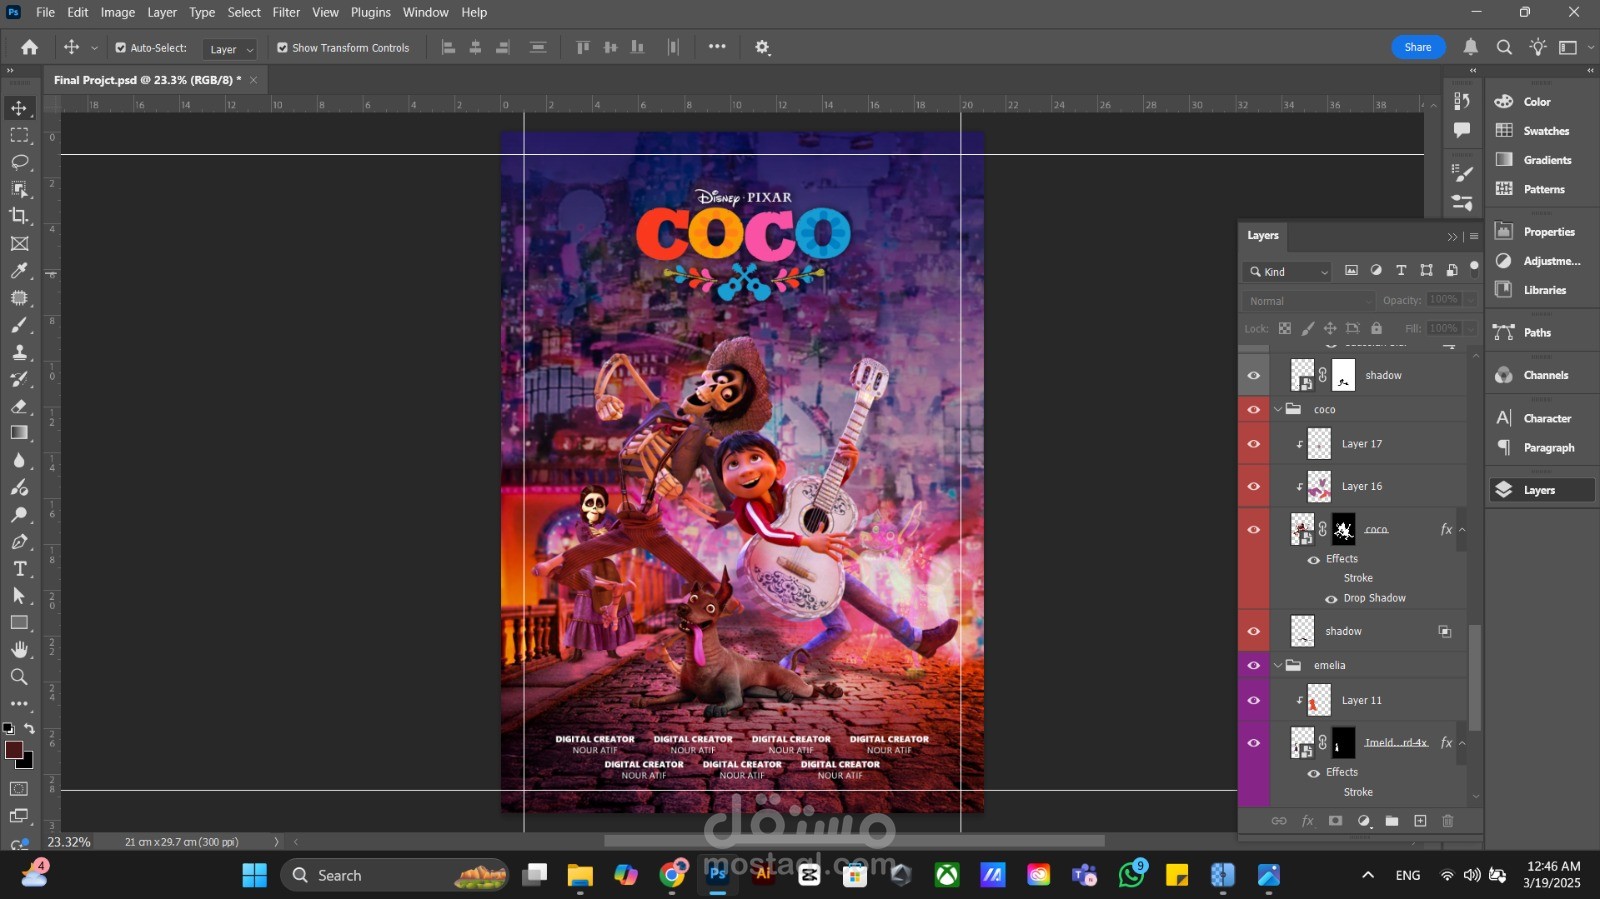1600x899 pixels.
Task: Toggle the Auto-Select checkbox
Action: tap(121, 48)
